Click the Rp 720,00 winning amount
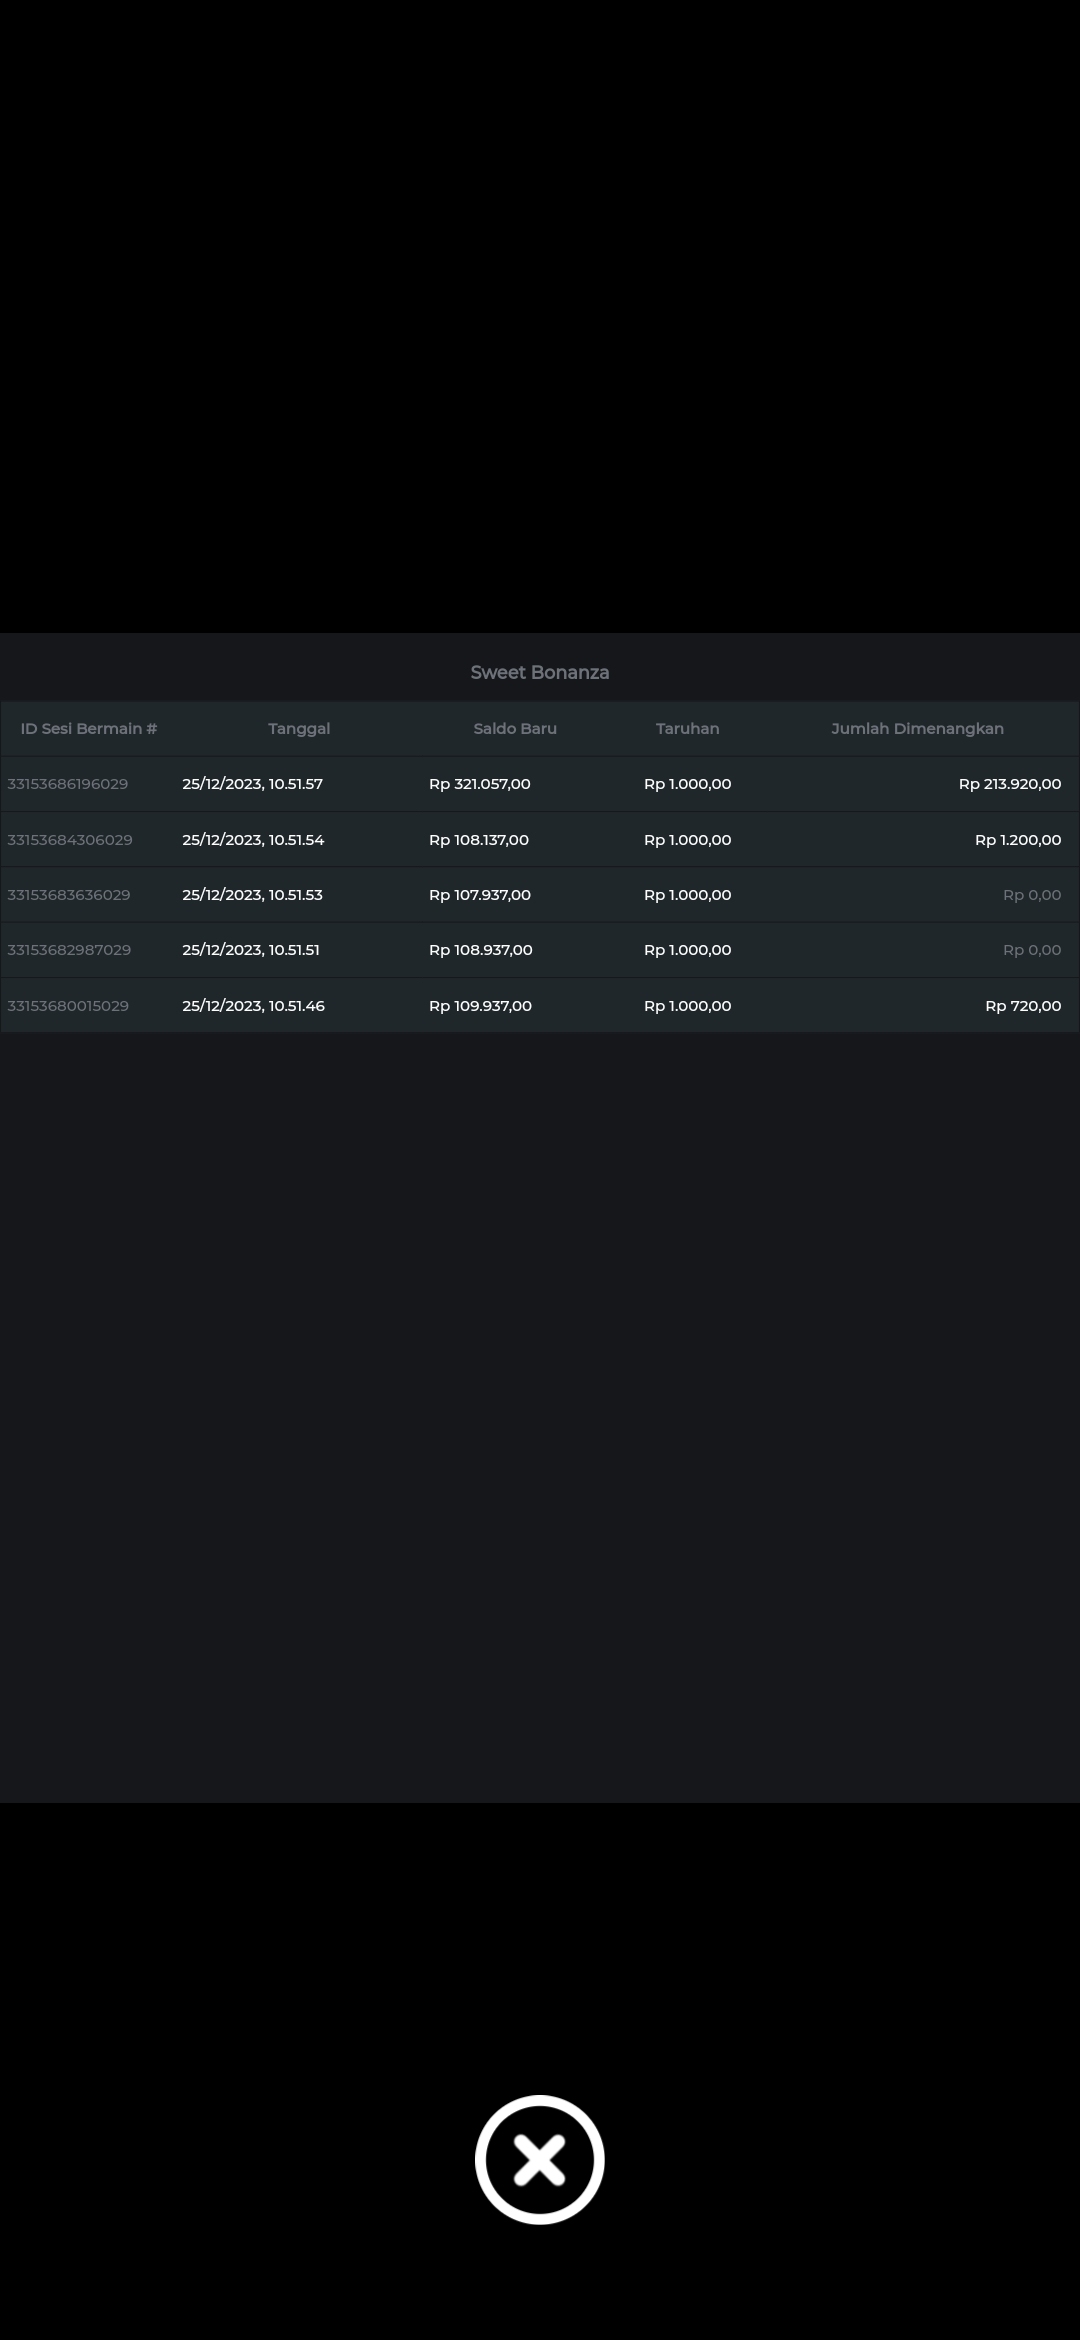This screenshot has width=1080, height=2340. pos(1023,1006)
